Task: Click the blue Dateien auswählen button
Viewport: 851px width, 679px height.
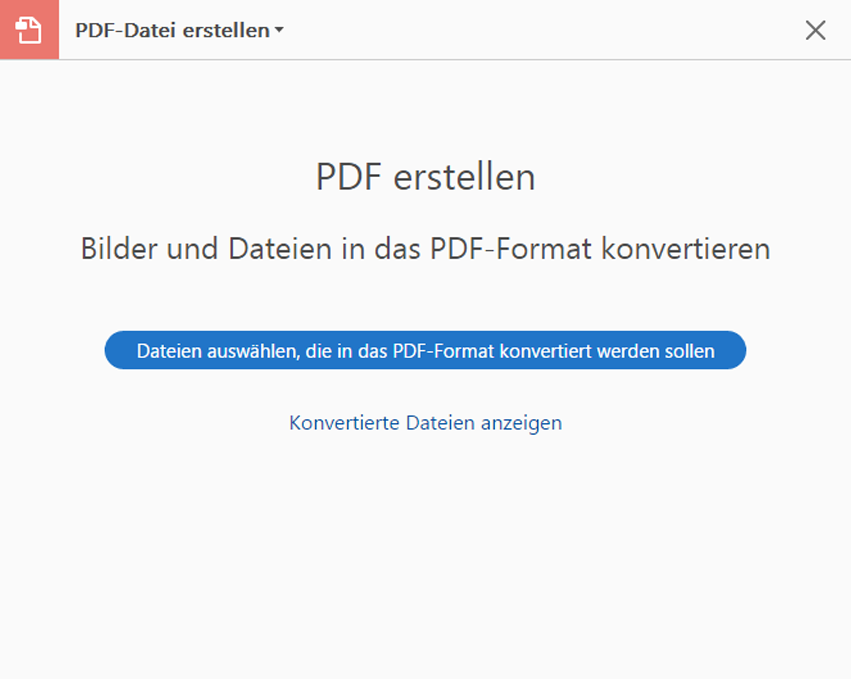Action: pyautogui.click(x=425, y=350)
